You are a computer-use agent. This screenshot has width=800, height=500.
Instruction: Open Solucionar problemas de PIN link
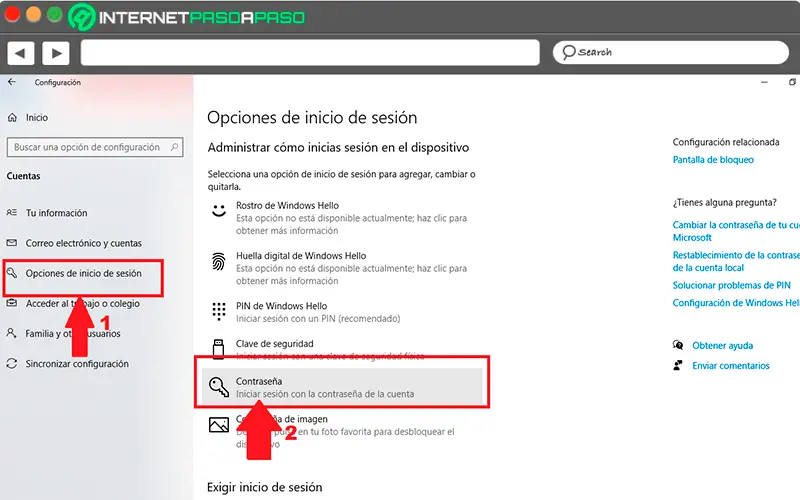click(x=731, y=285)
